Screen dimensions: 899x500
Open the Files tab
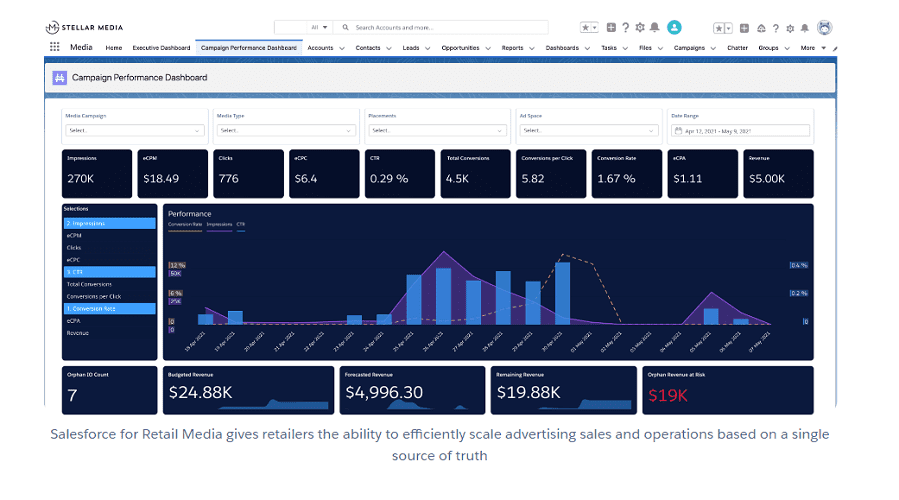645,48
